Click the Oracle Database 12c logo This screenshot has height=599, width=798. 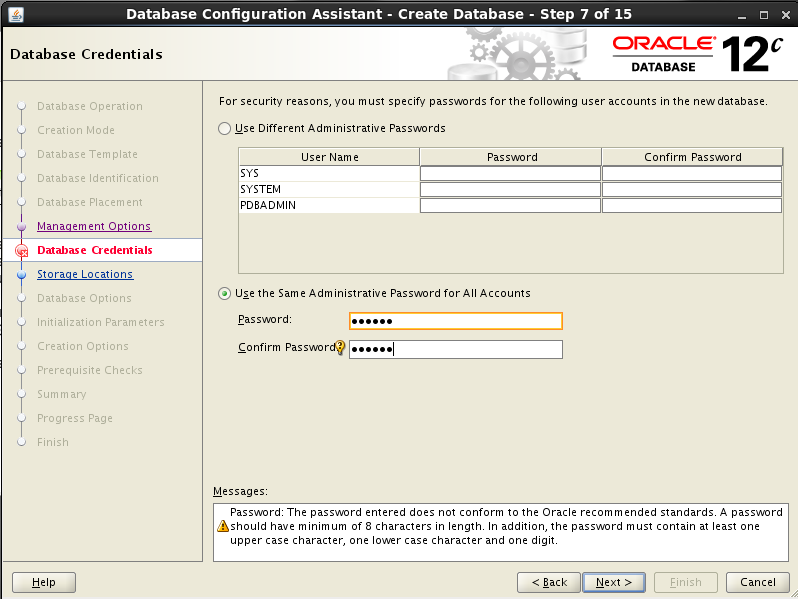tap(697, 53)
